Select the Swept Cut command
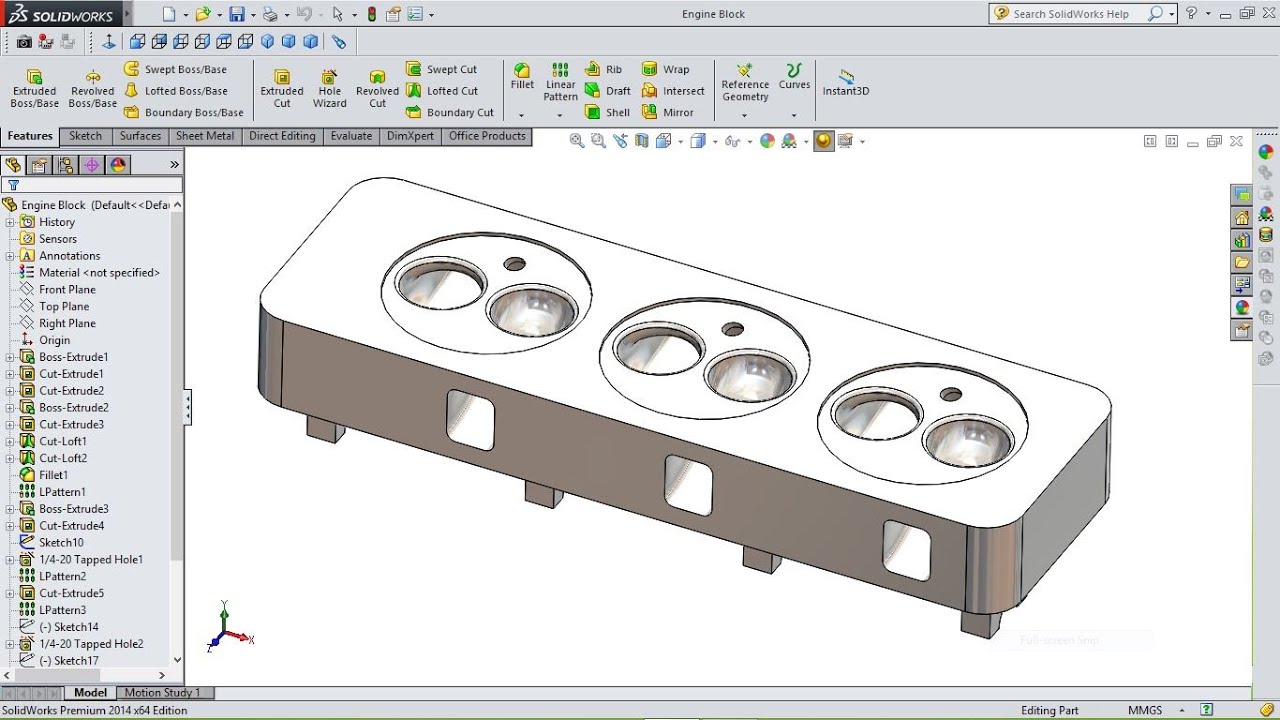The height and width of the screenshot is (720, 1280). tap(441, 69)
